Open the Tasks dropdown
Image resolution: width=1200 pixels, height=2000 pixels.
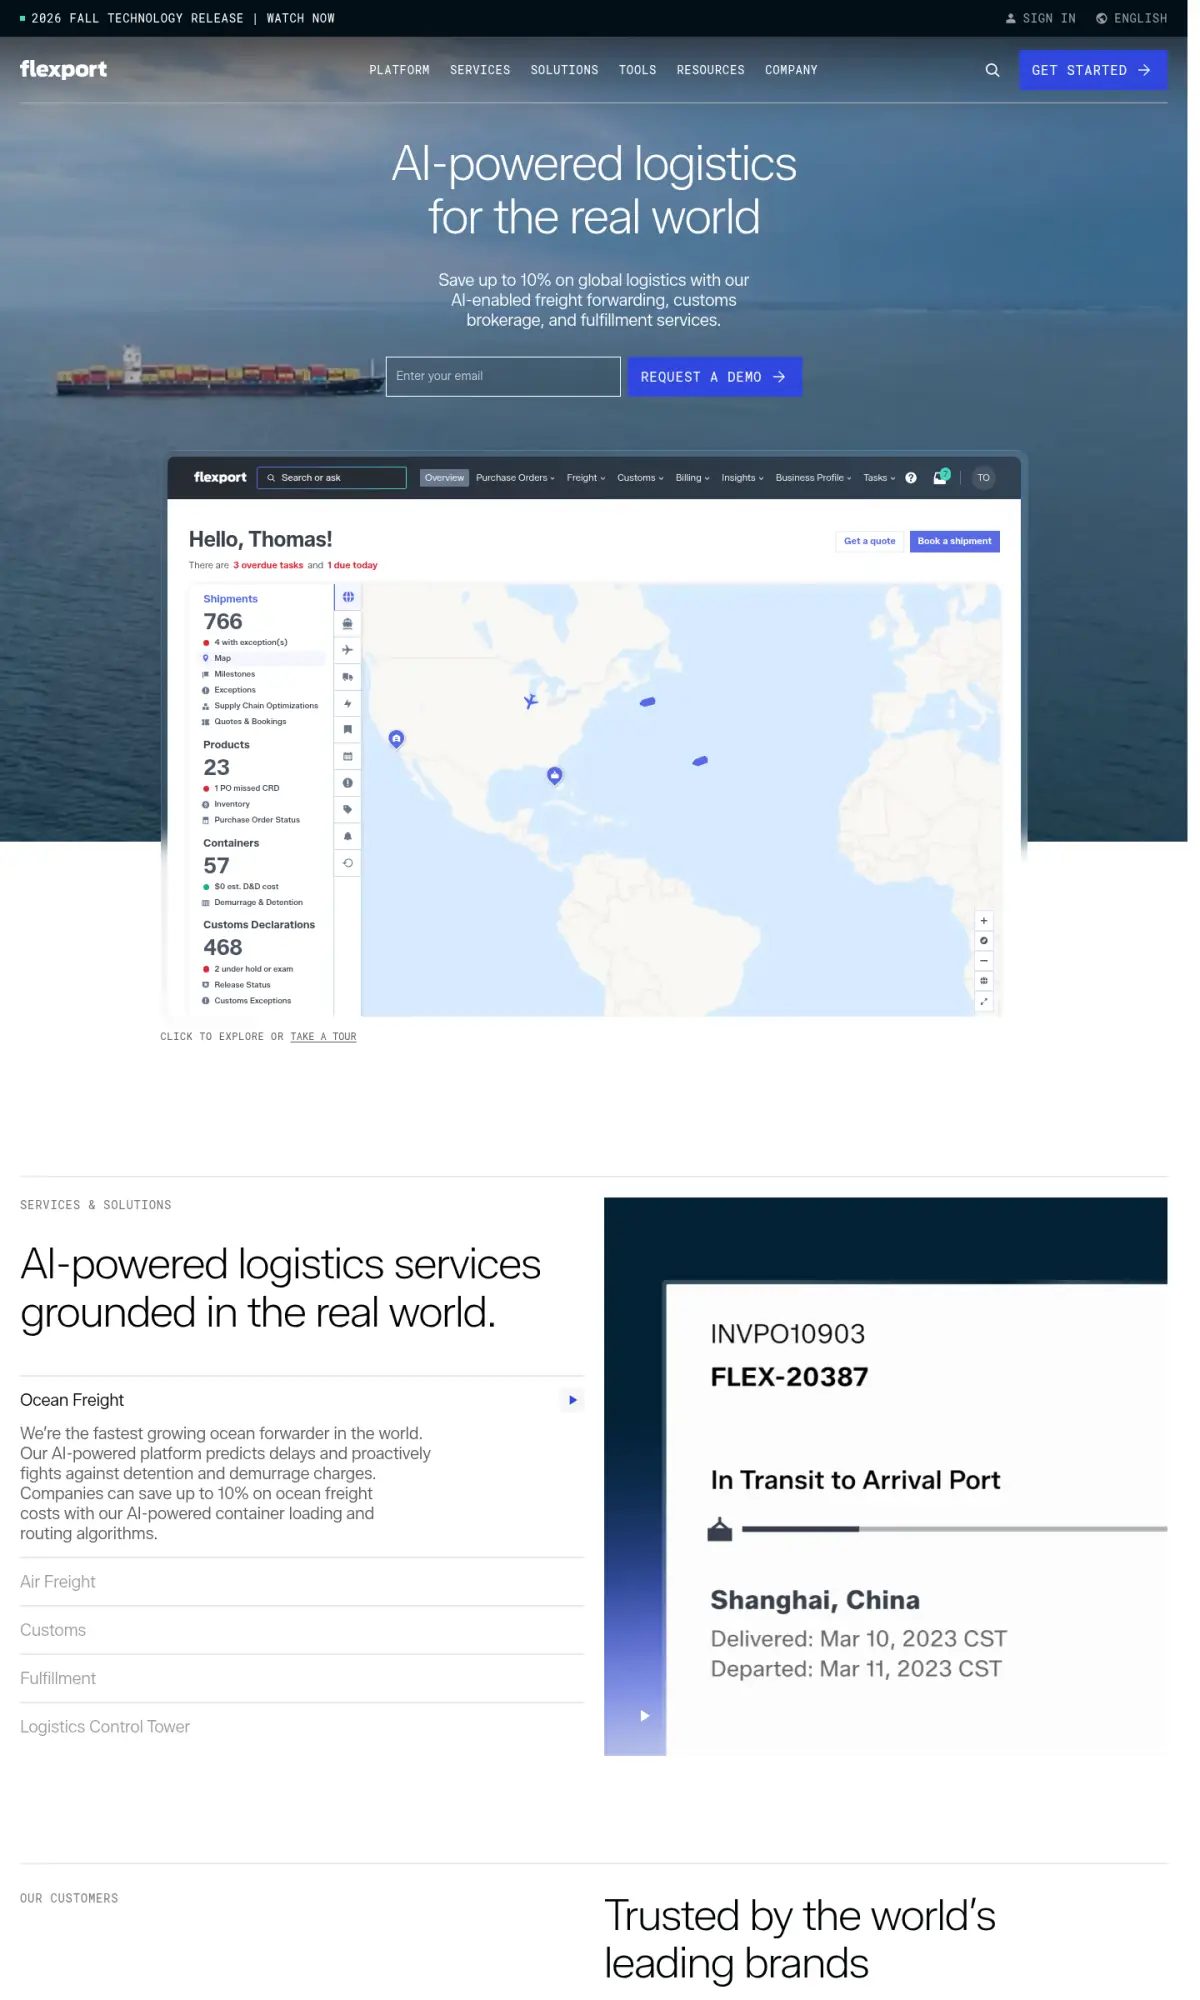pos(879,478)
